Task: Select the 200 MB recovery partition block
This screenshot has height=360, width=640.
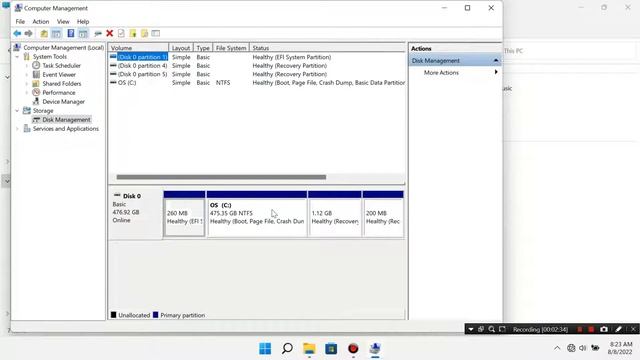Action: tap(383, 214)
